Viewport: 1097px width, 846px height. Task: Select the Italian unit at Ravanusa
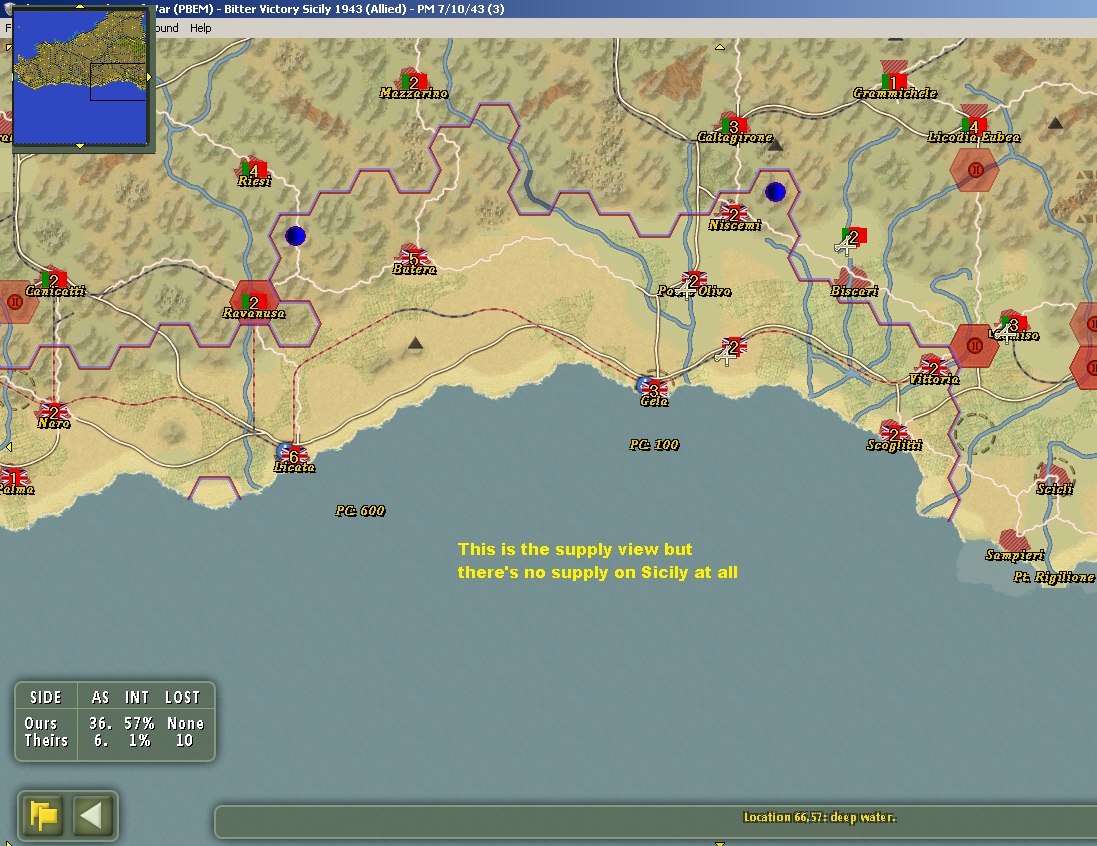(x=254, y=302)
